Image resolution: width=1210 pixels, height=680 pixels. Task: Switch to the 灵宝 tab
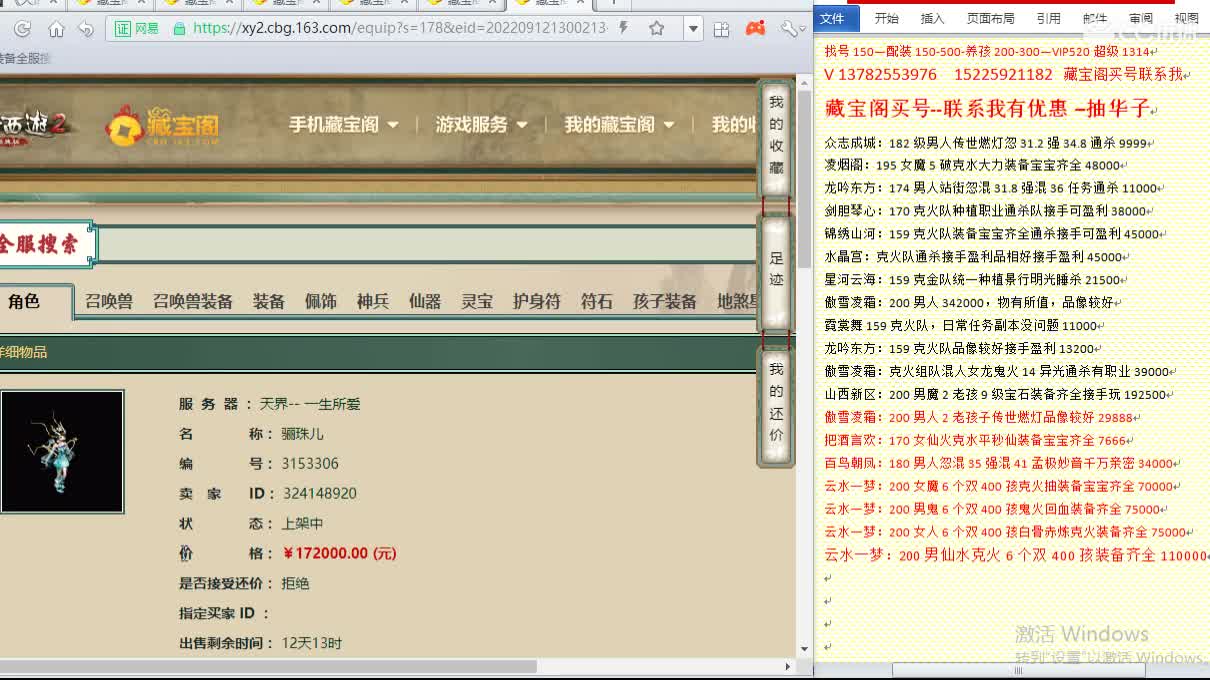point(477,301)
